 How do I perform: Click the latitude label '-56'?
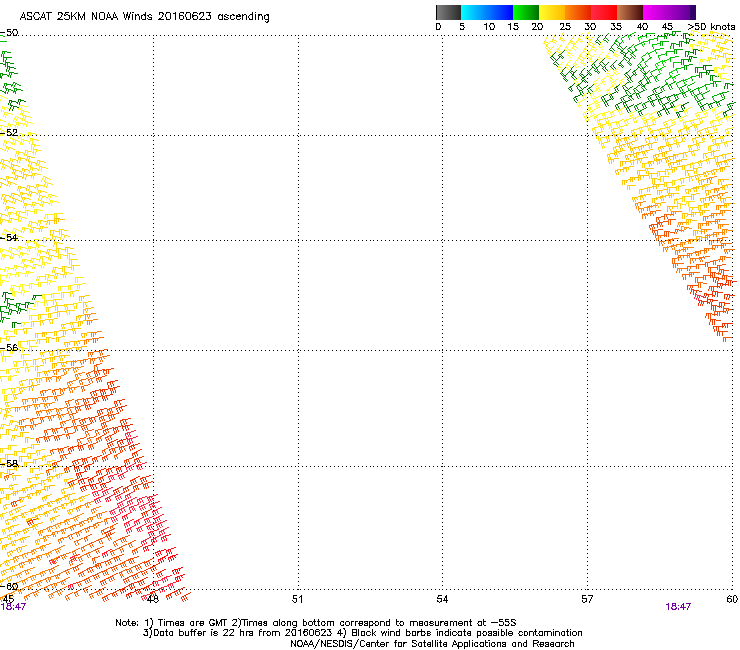9,347
